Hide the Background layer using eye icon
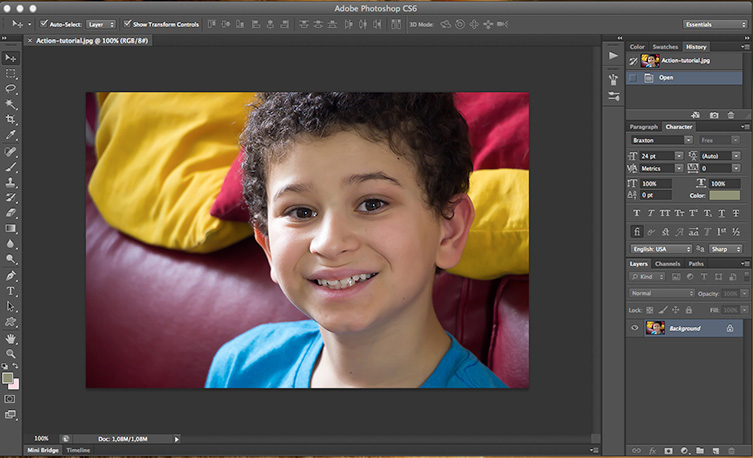Screen dimensions: 753x458 pos(635,328)
